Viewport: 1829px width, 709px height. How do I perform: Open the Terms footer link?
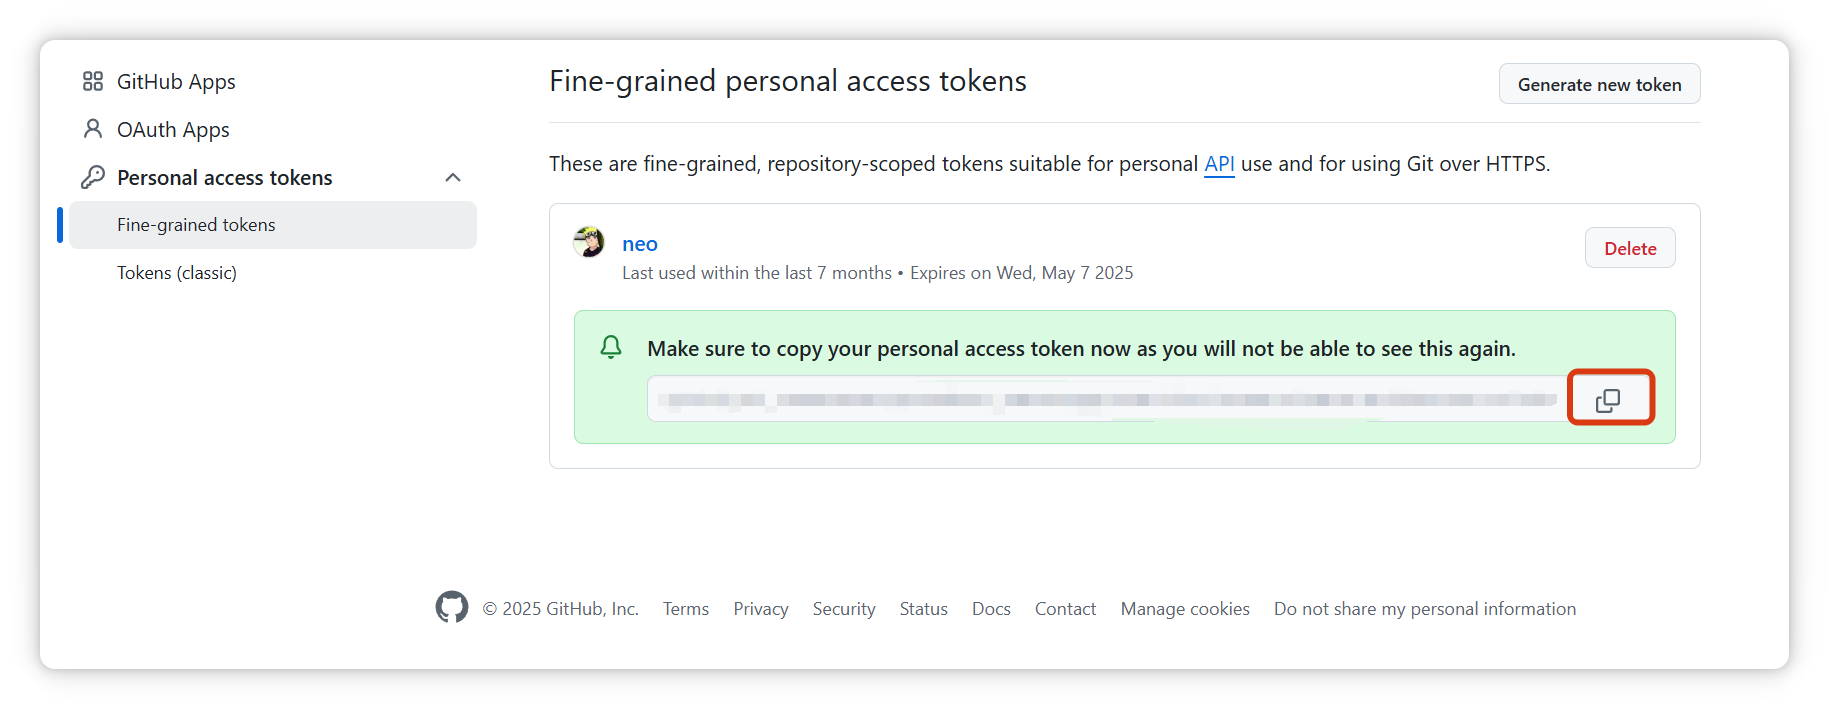[686, 609]
